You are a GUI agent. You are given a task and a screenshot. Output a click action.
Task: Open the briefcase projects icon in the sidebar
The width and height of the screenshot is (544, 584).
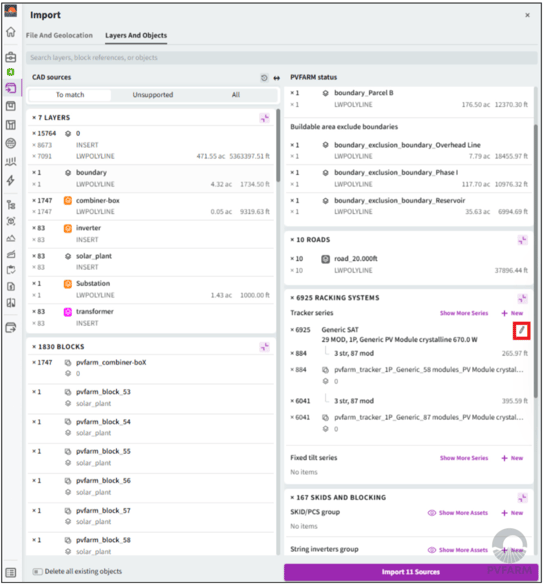pos(11,57)
